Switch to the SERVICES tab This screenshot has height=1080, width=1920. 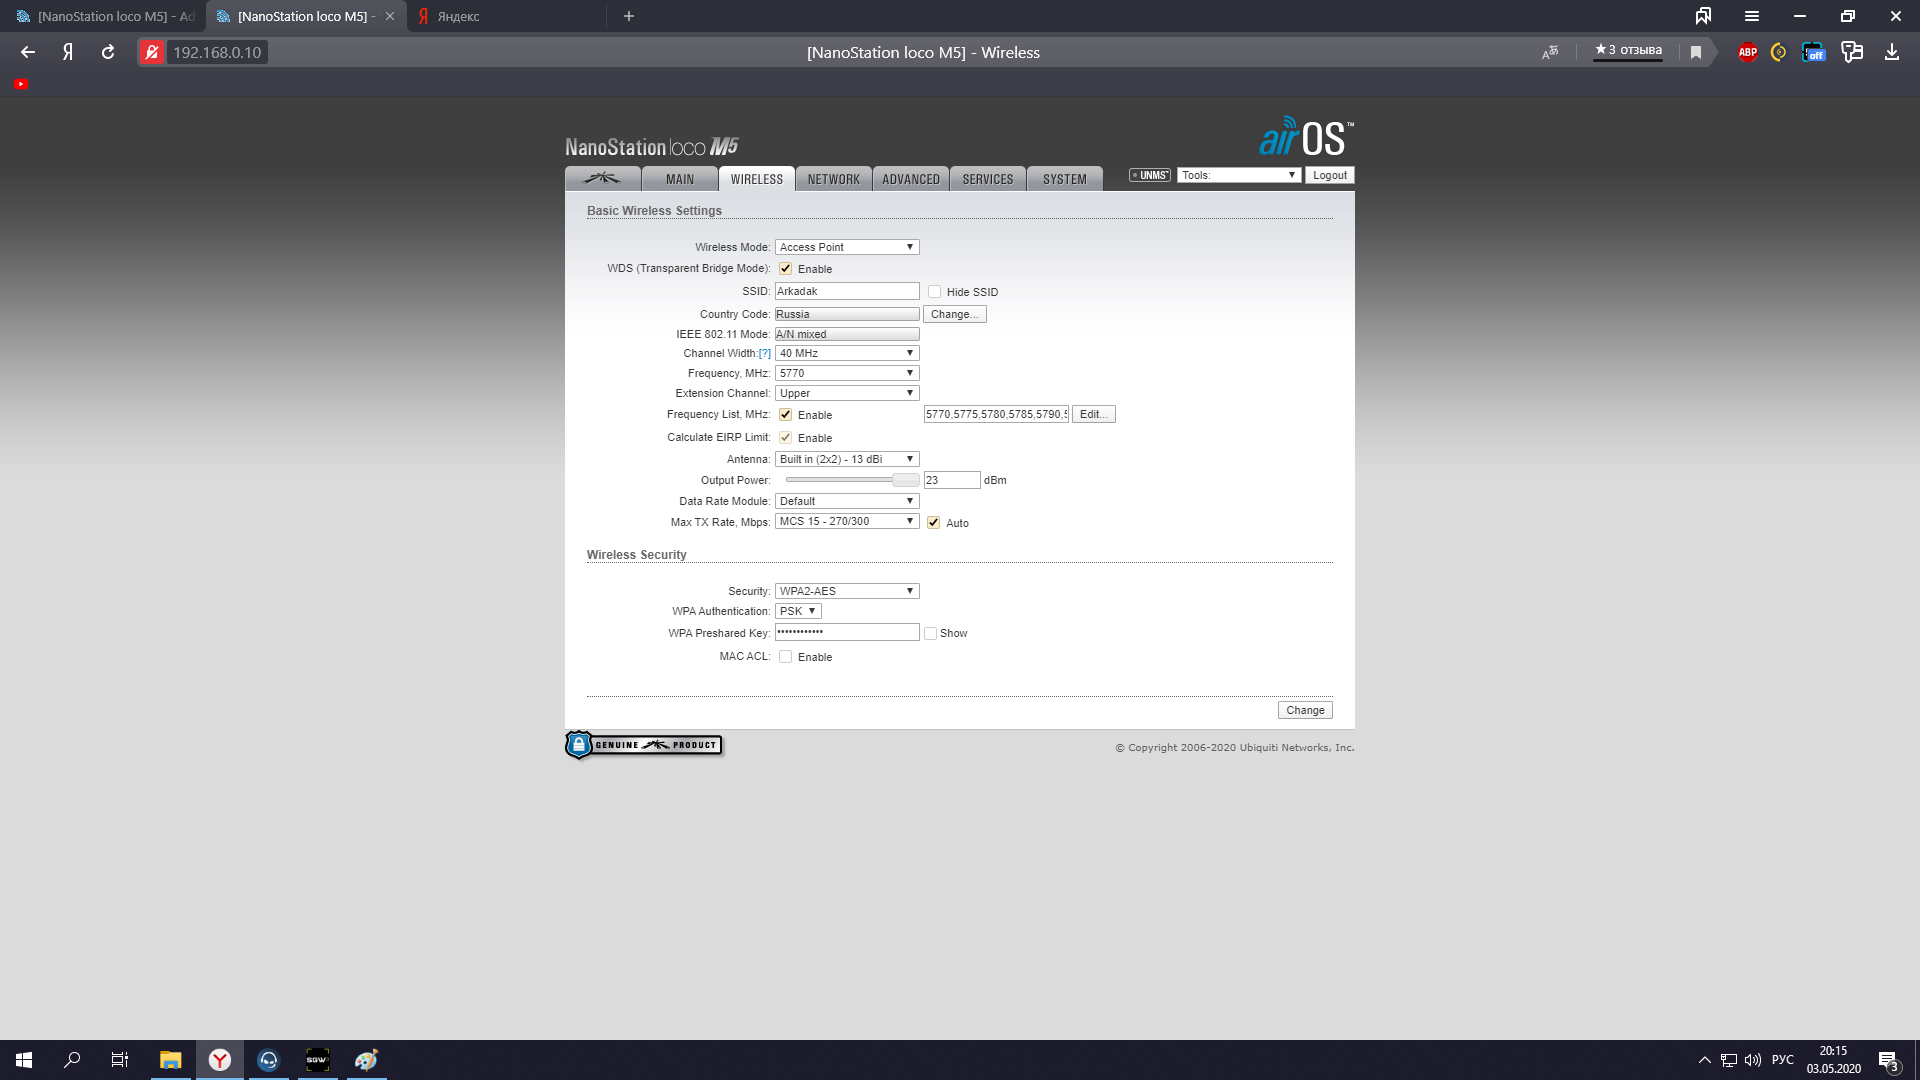coord(988,179)
